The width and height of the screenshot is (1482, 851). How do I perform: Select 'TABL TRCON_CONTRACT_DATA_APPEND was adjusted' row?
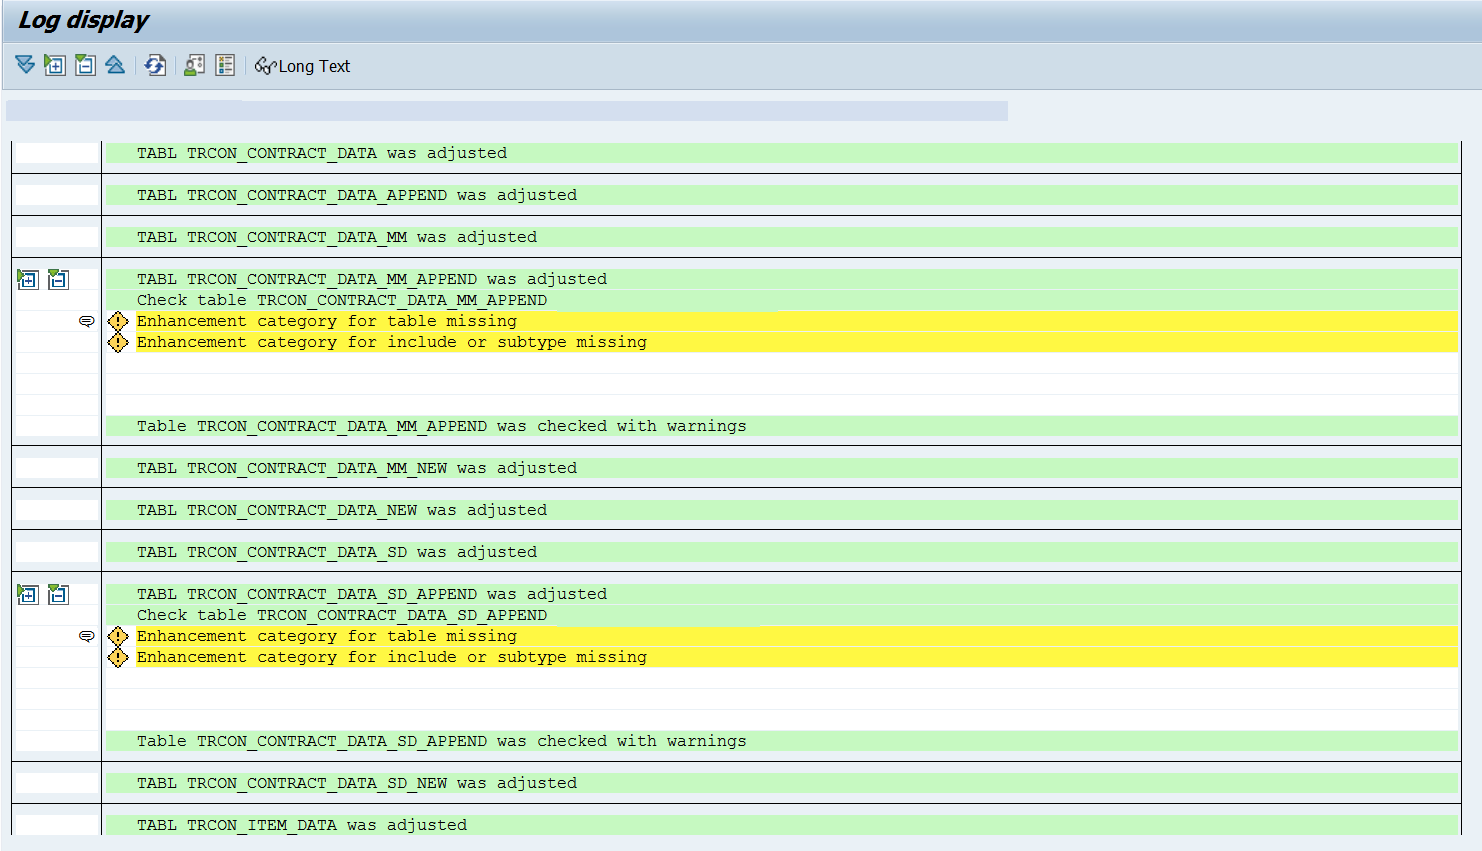pos(781,195)
